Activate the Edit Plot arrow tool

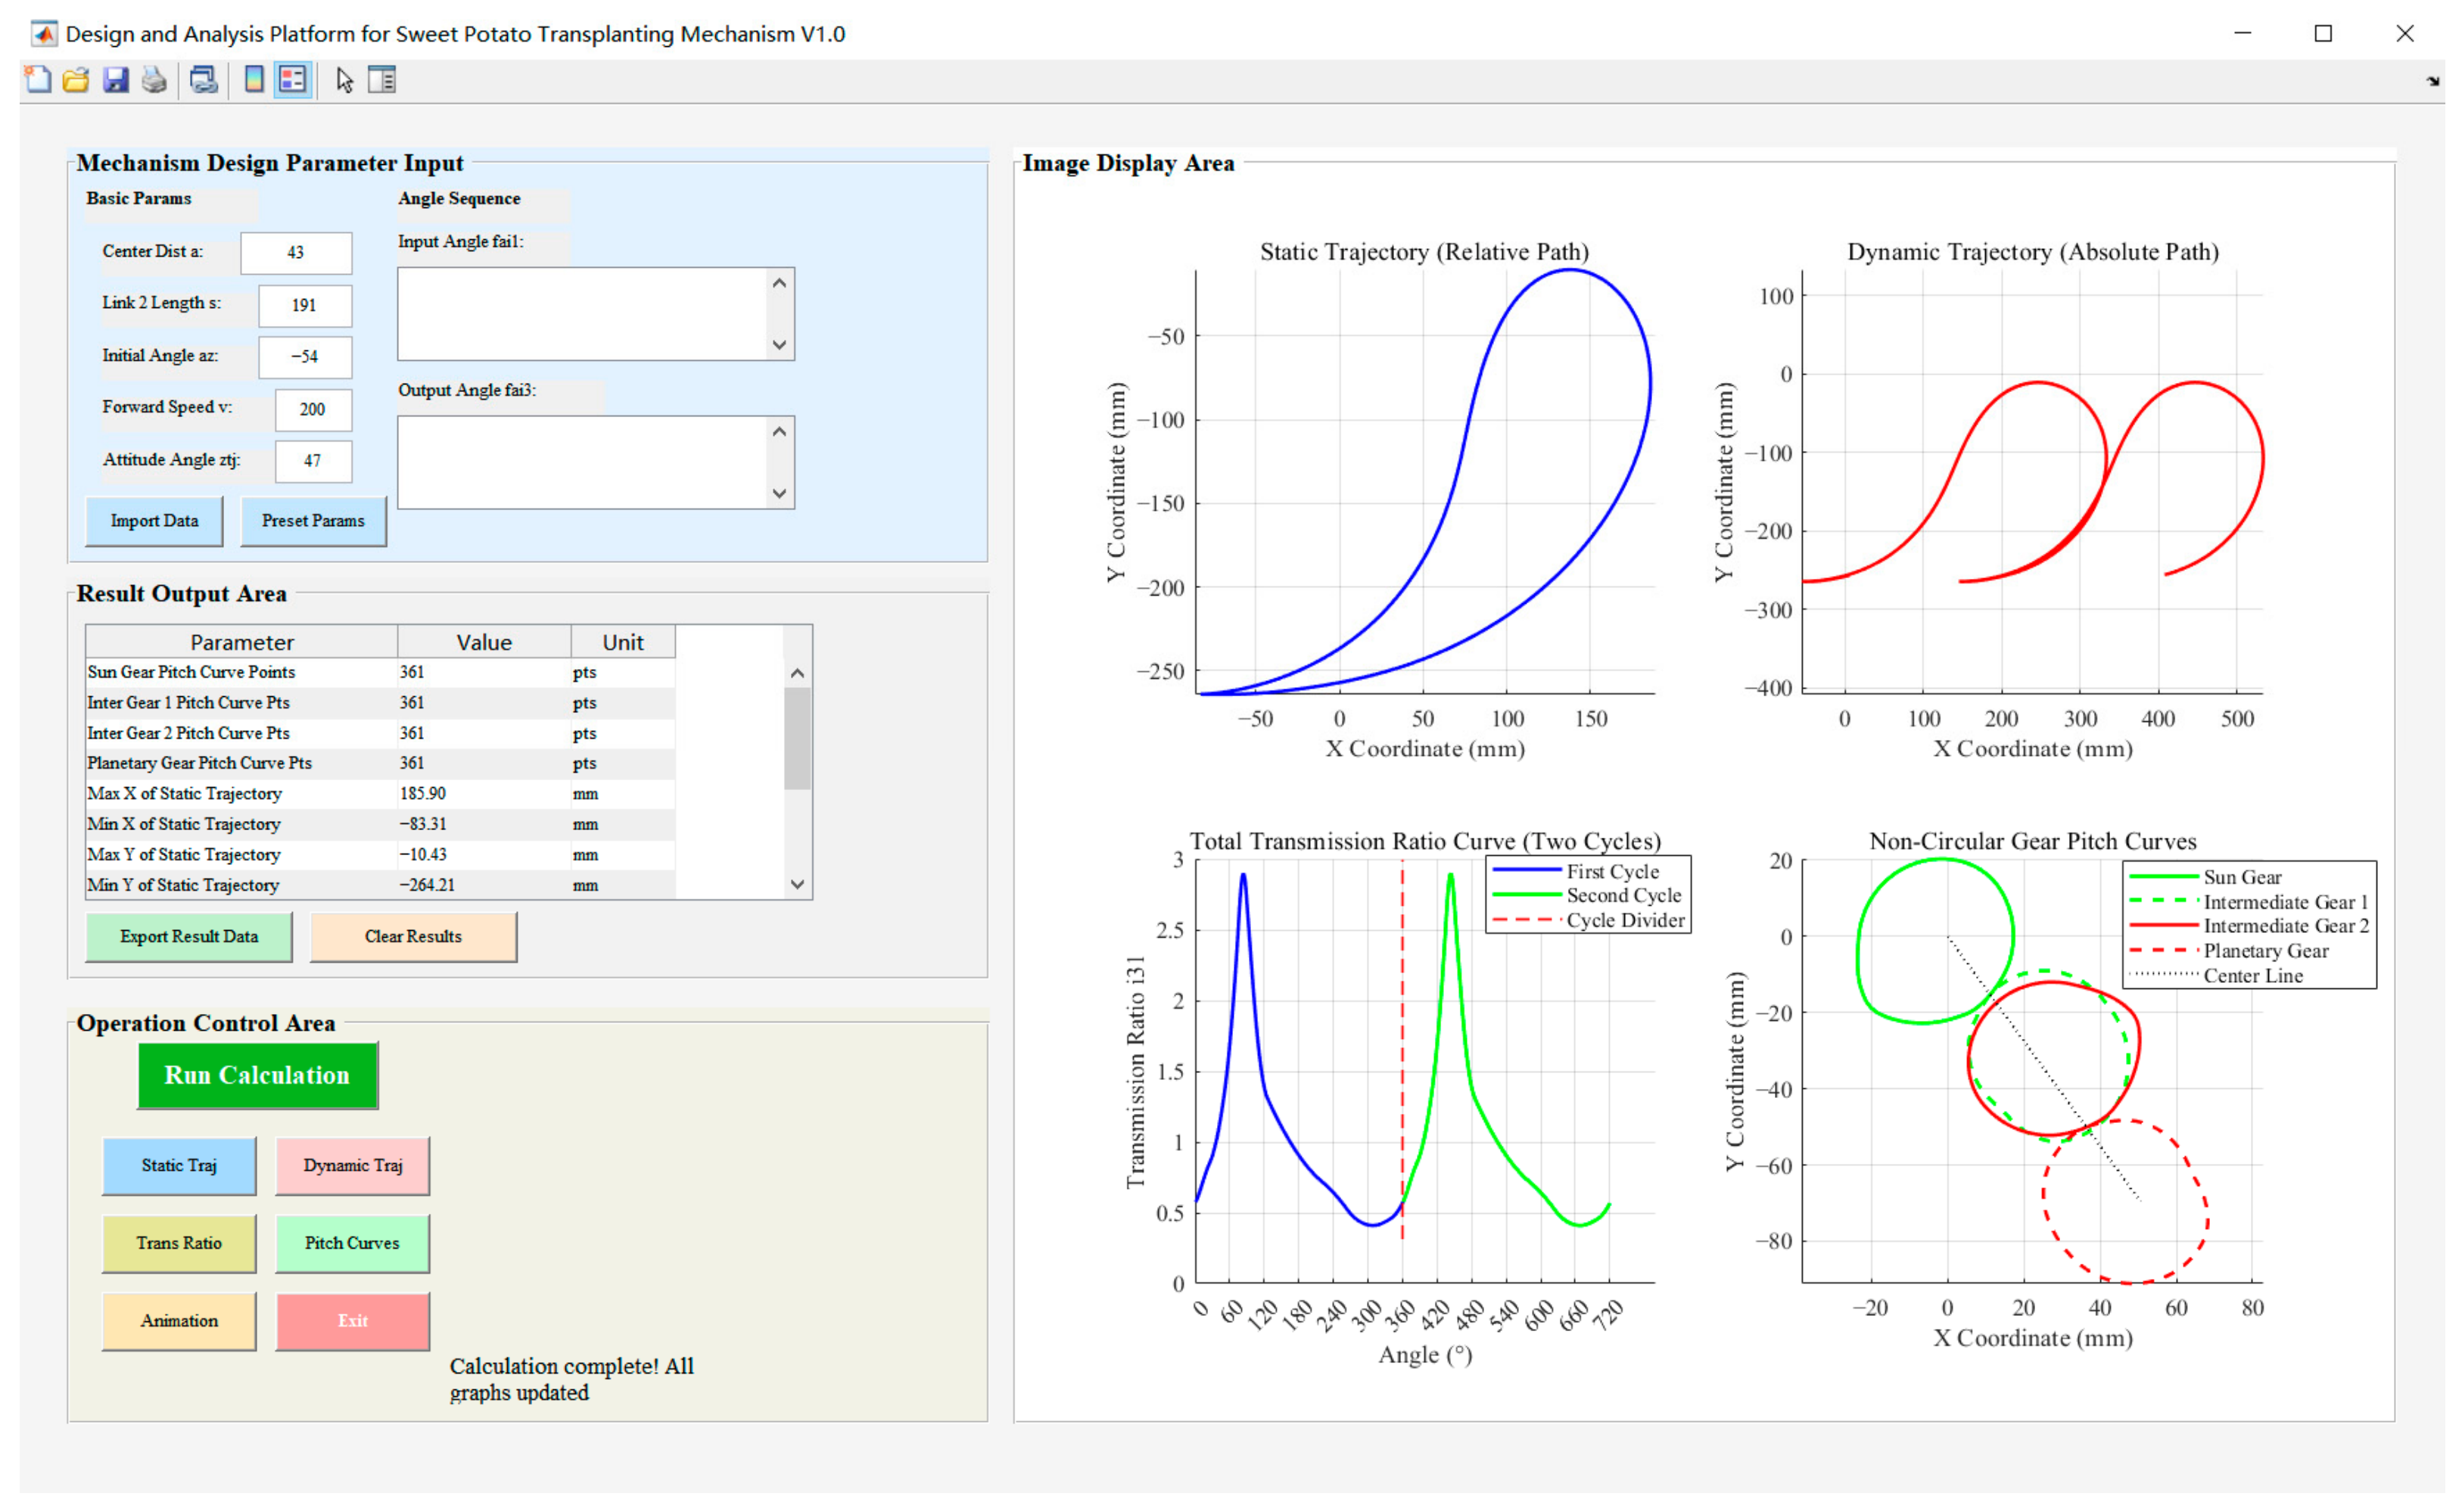click(x=345, y=80)
